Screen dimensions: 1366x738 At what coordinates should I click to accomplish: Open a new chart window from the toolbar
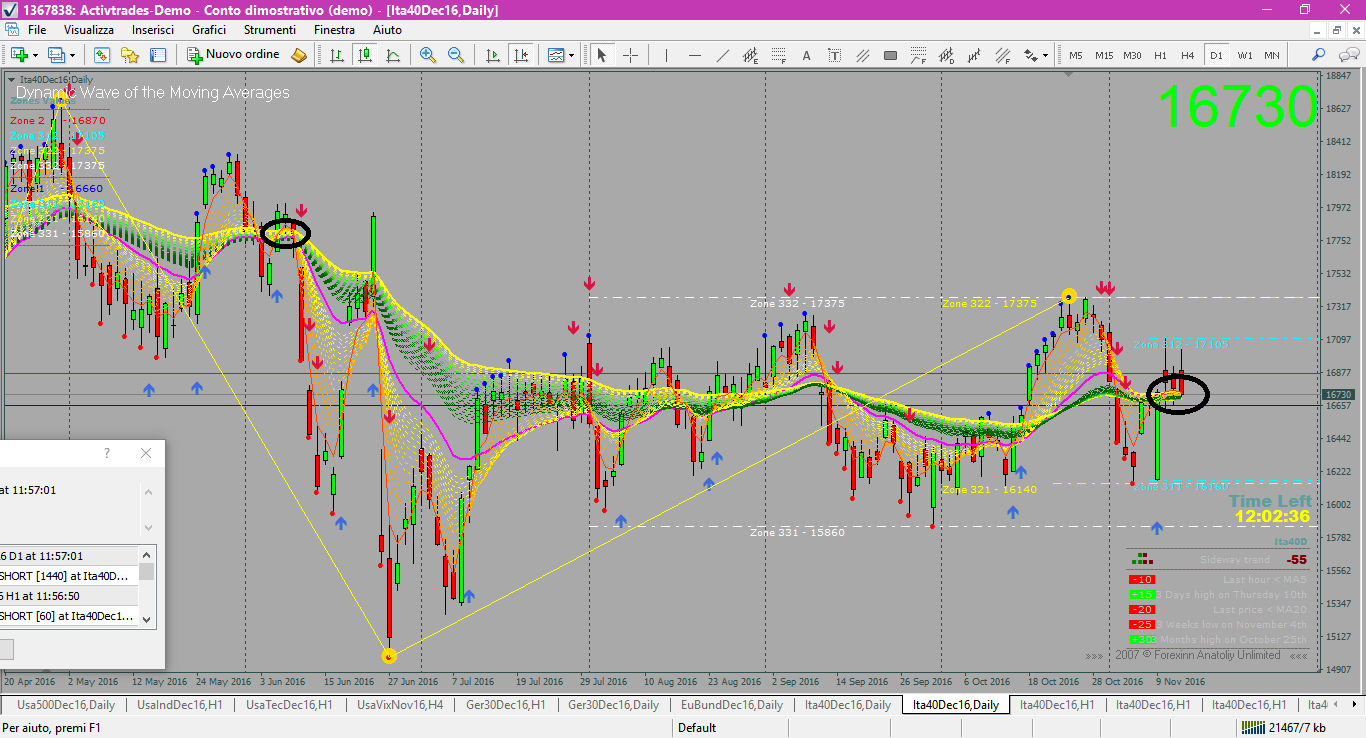click(20, 55)
